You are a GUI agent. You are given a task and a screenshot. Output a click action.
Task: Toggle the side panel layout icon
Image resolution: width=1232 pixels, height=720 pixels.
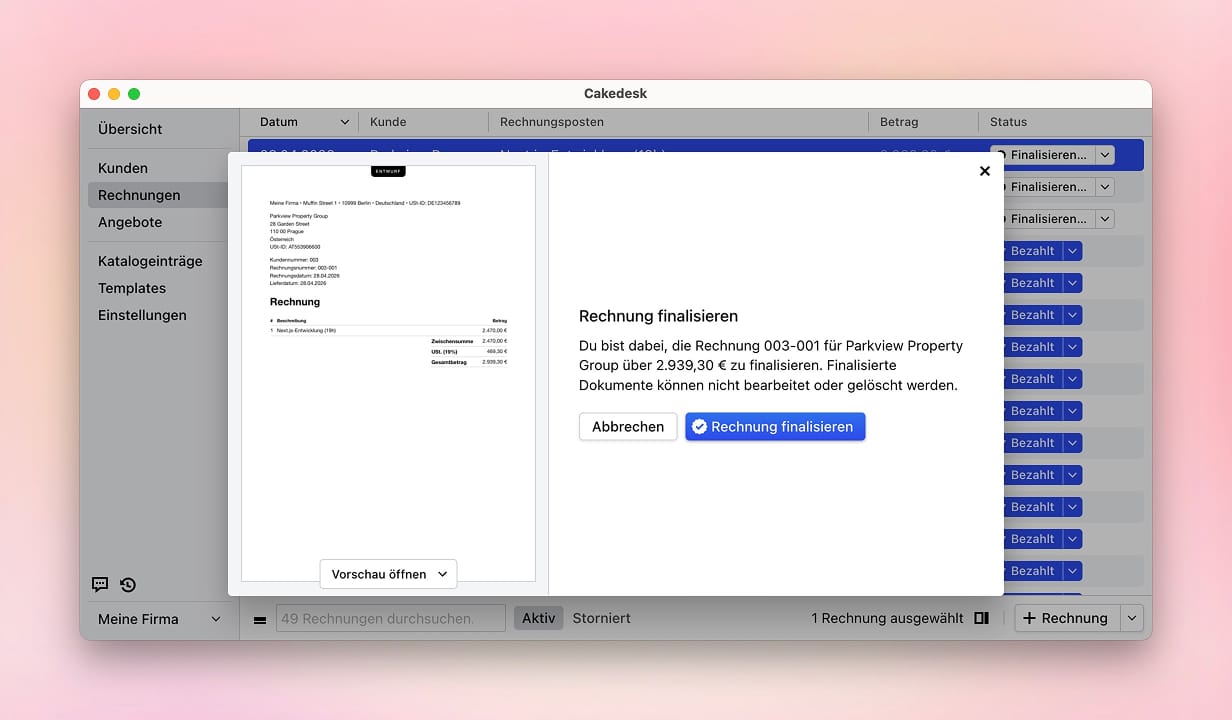click(x=981, y=618)
